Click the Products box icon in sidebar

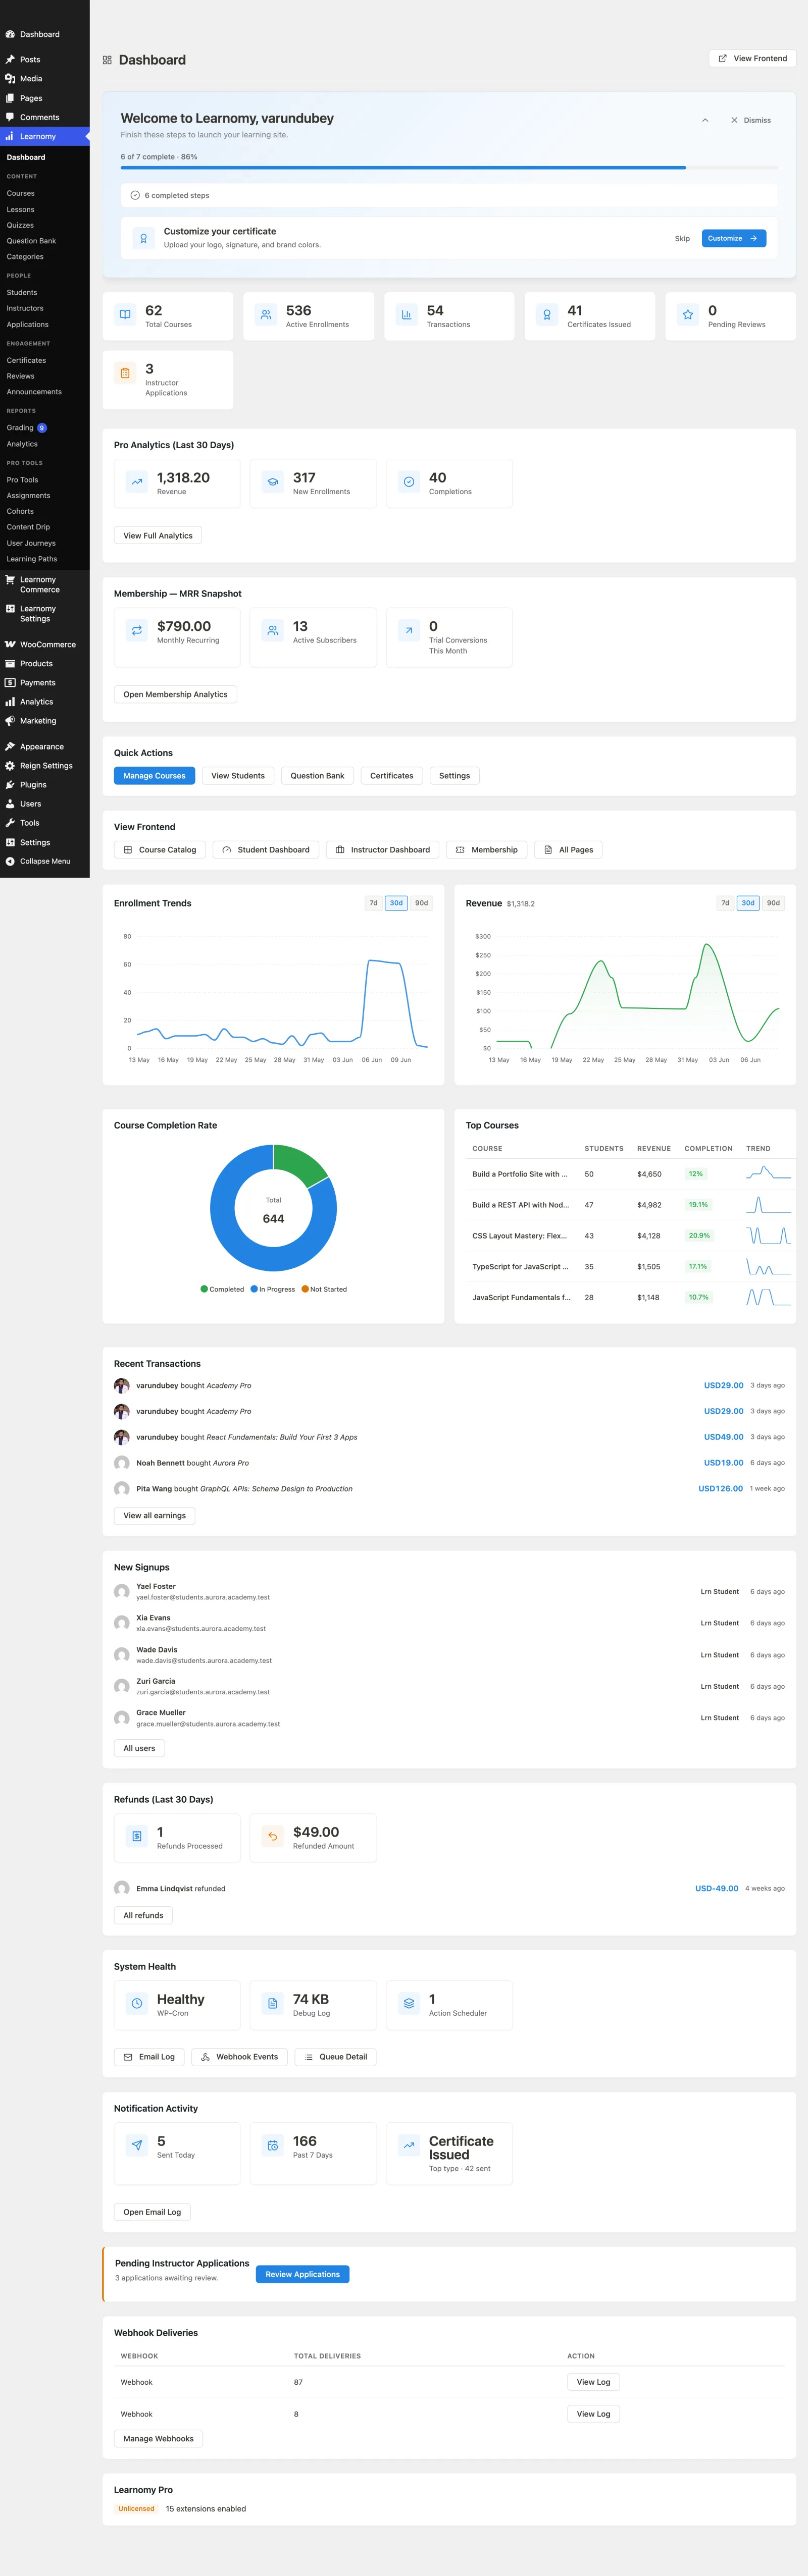coord(10,663)
